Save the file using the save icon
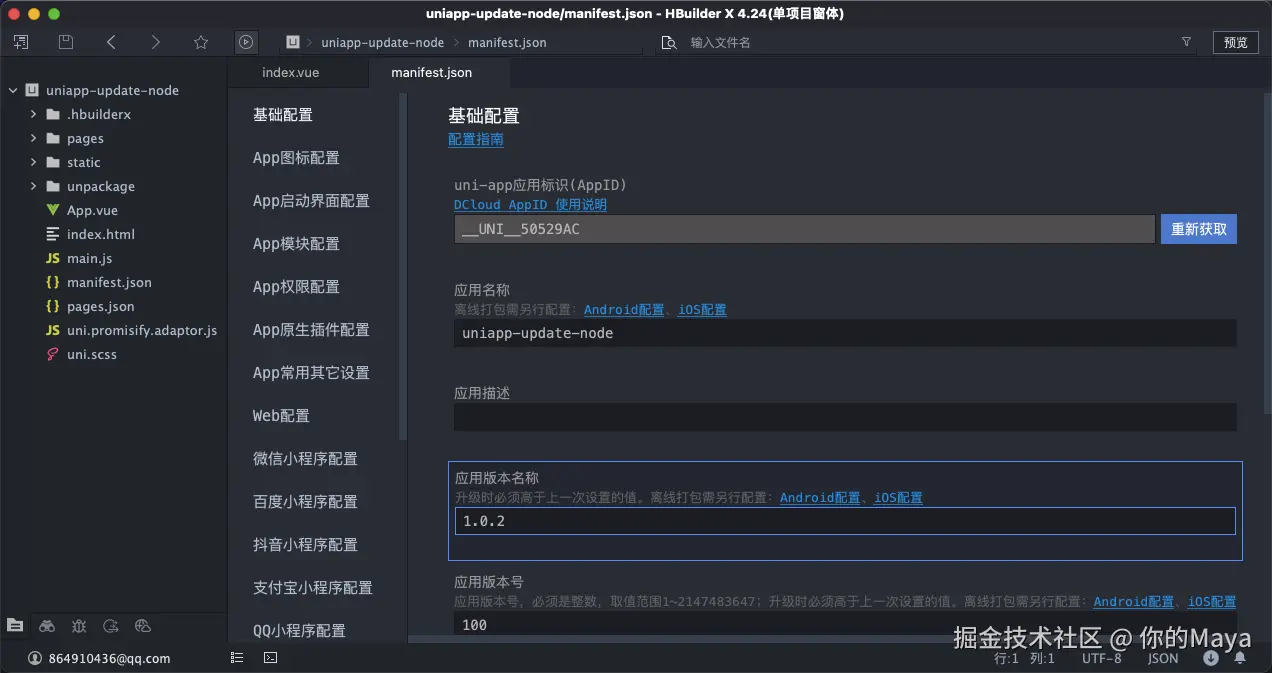Image resolution: width=1272 pixels, height=673 pixels. point(66,41)
